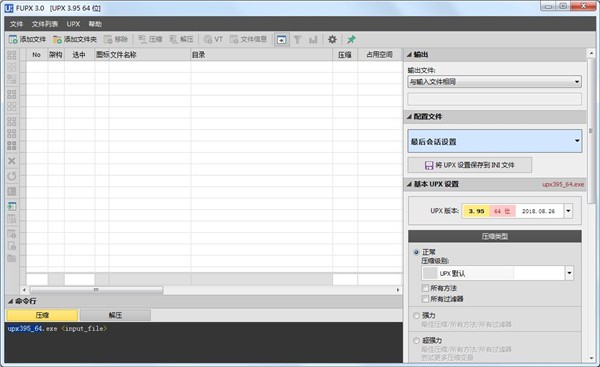This screenshot has width=600, height=367.
Task: Click the green-arrow import panel icon in the sidebar
Action: click(x=12, y=206)
